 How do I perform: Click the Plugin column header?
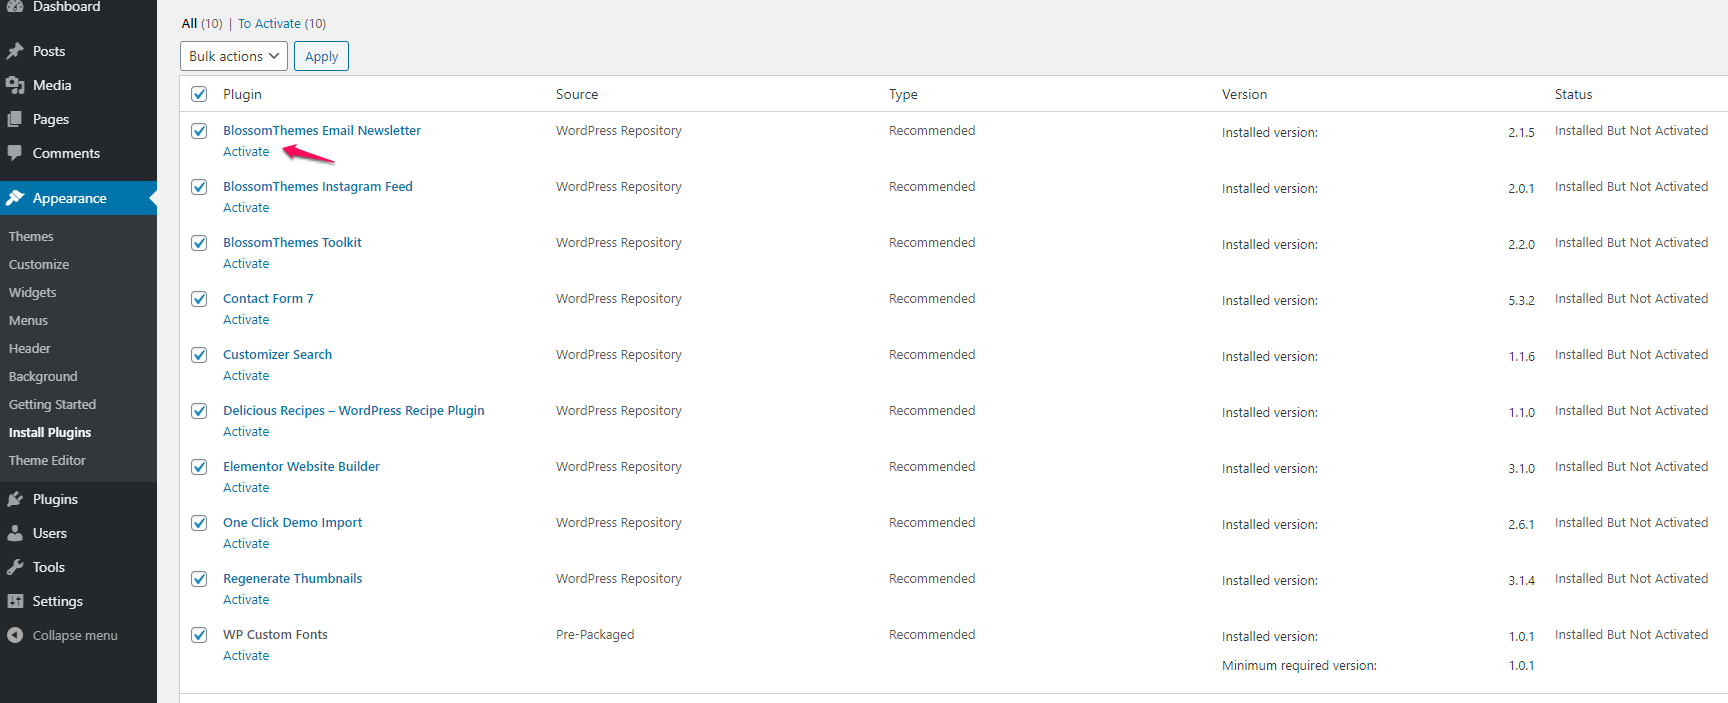point(242,94)
